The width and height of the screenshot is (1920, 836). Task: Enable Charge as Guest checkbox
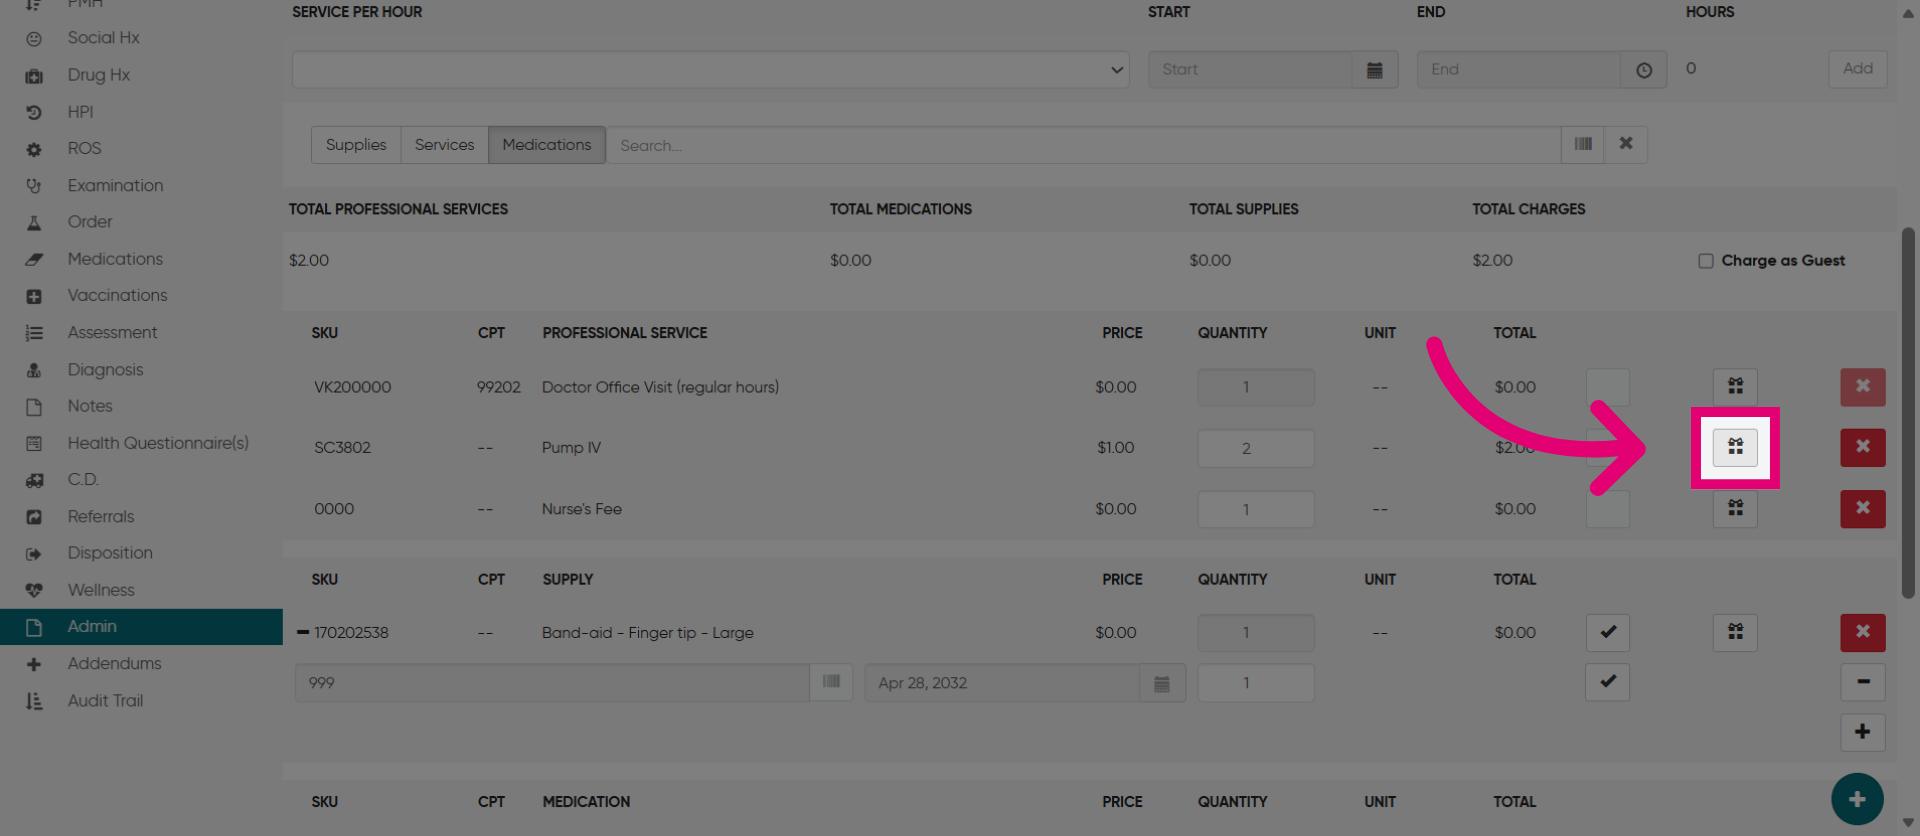[1706, 261]
